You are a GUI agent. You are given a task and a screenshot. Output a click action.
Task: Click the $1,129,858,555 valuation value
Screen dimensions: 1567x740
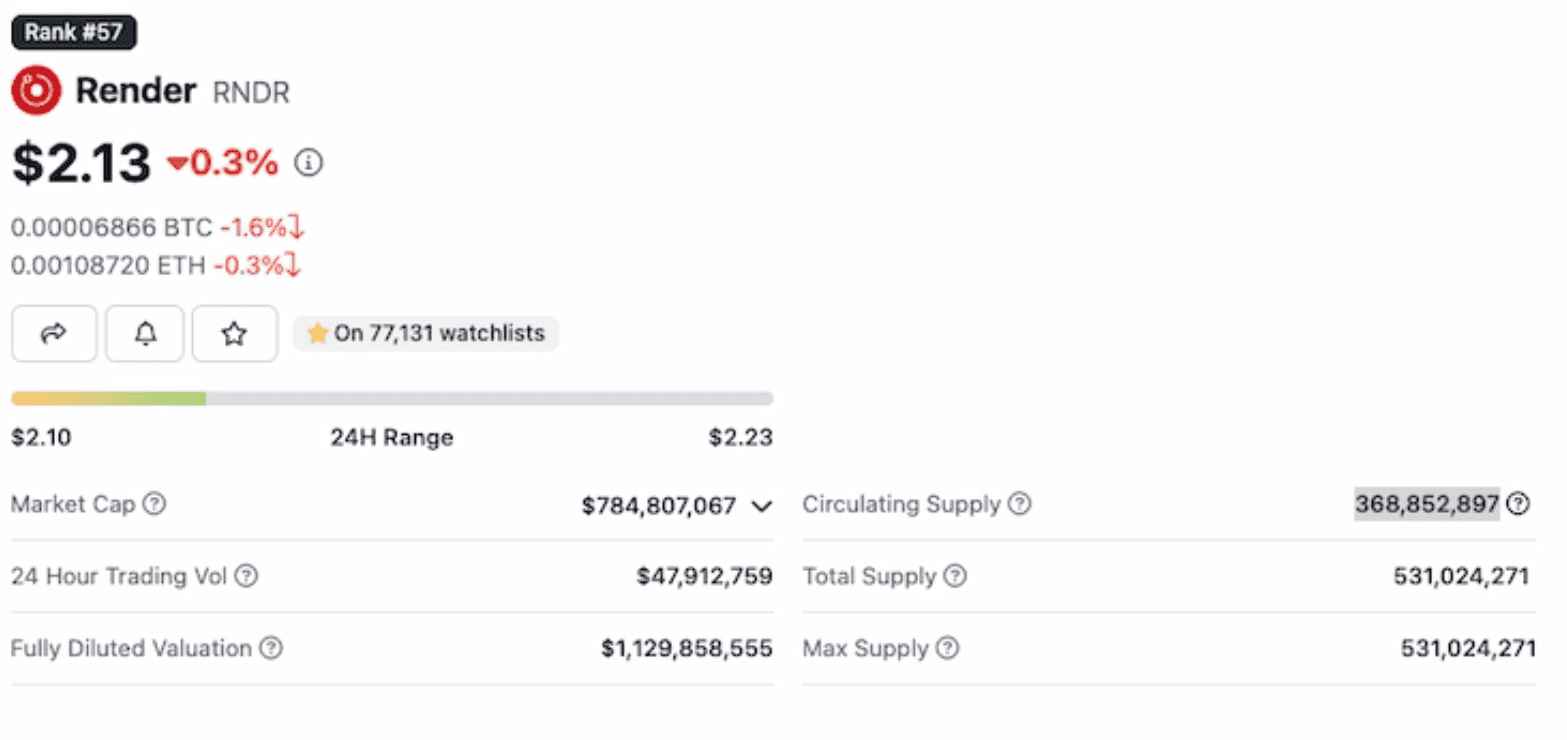click(x=687, y=648)
